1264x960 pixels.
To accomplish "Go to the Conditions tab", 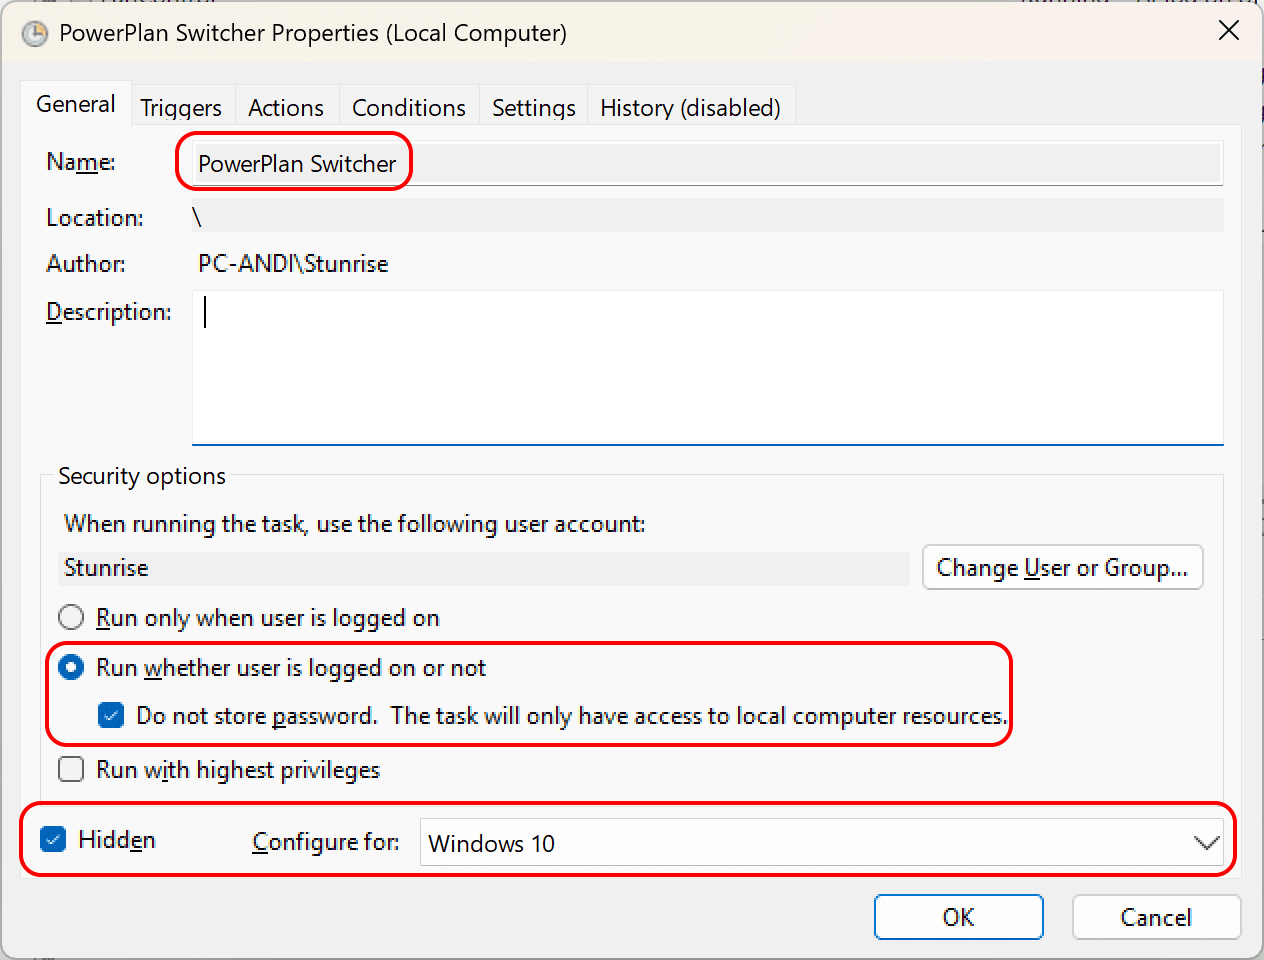I will click(409, 107).
